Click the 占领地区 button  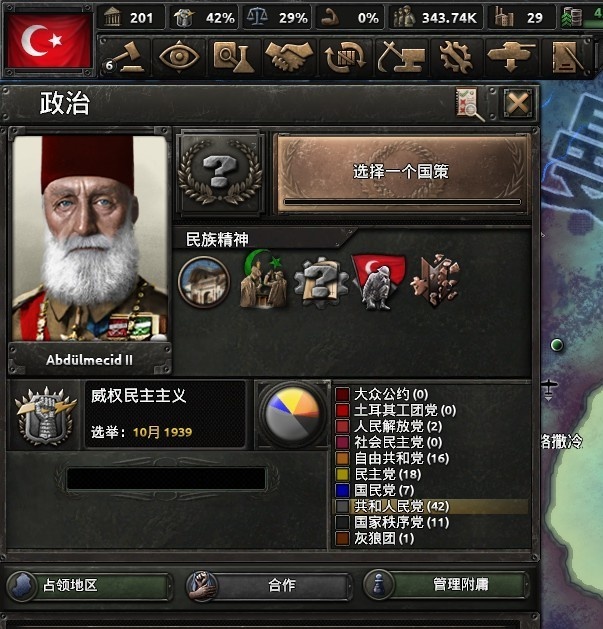(89, 585)
